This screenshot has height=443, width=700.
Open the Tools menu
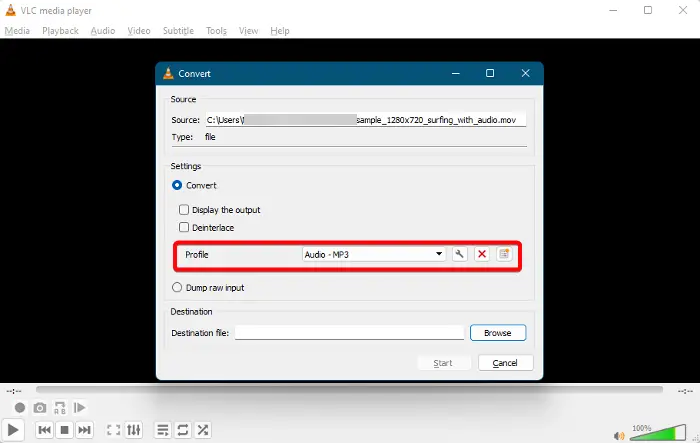point(216,31)
